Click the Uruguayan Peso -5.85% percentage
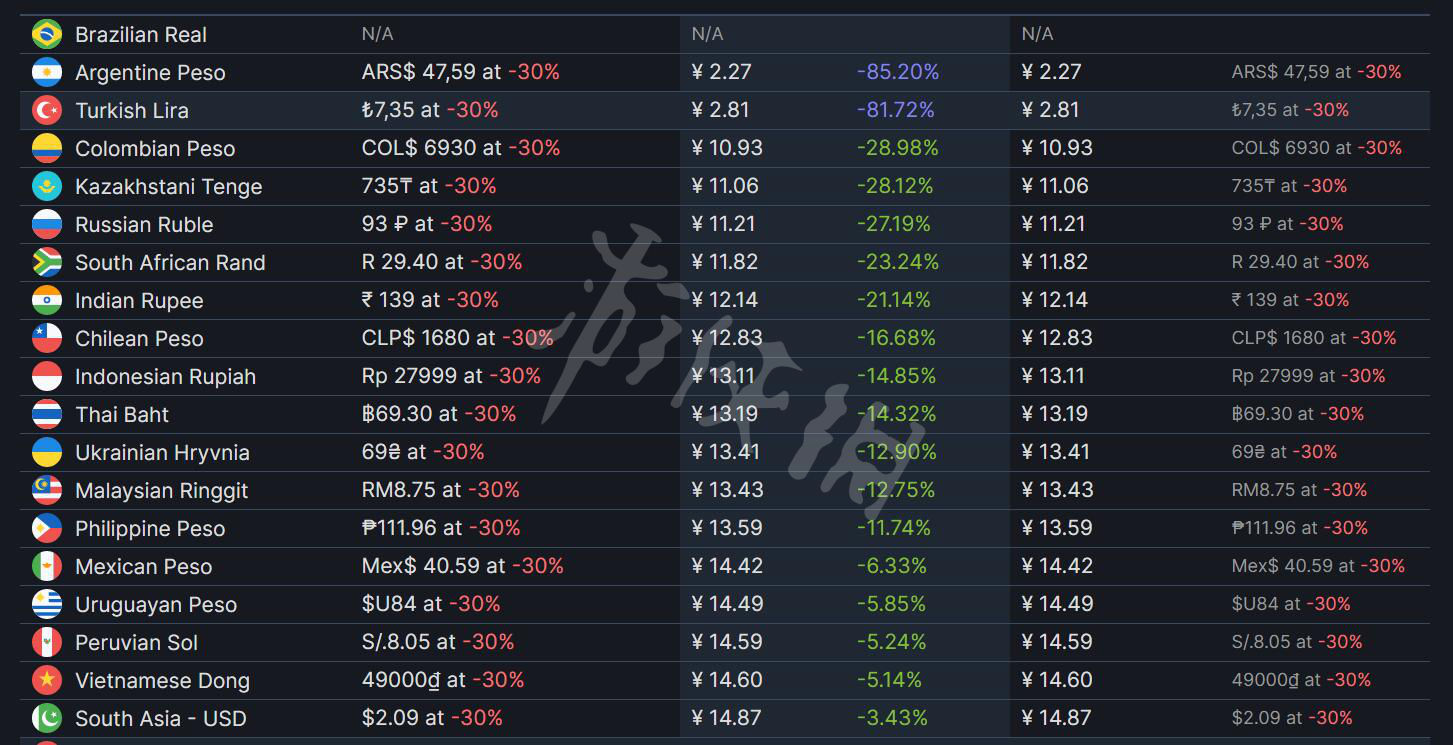This screenshot has width=1453, height=745. (x=891, y=604)
